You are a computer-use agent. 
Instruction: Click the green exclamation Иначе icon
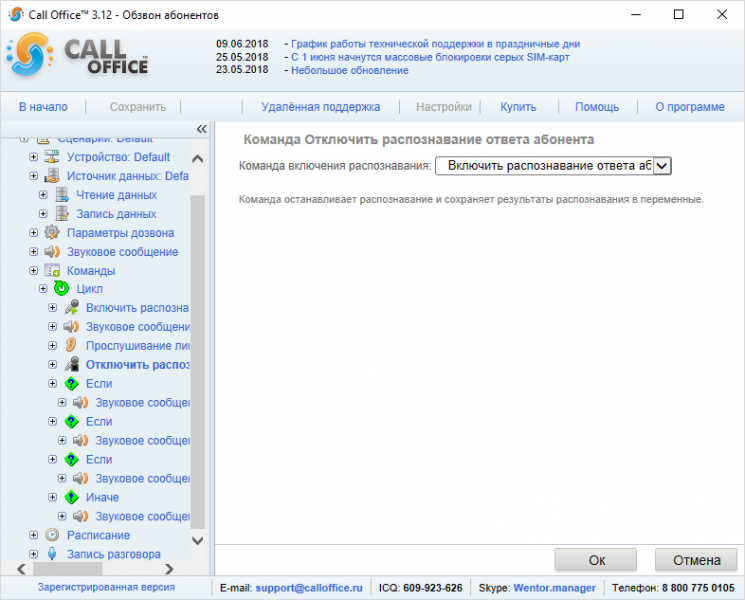[71, 497]
